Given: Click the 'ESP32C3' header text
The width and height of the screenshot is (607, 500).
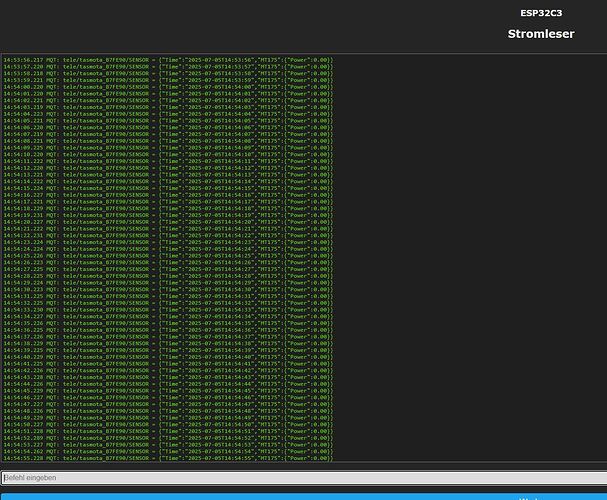Looking at the screenshot, I should point(540,13).
